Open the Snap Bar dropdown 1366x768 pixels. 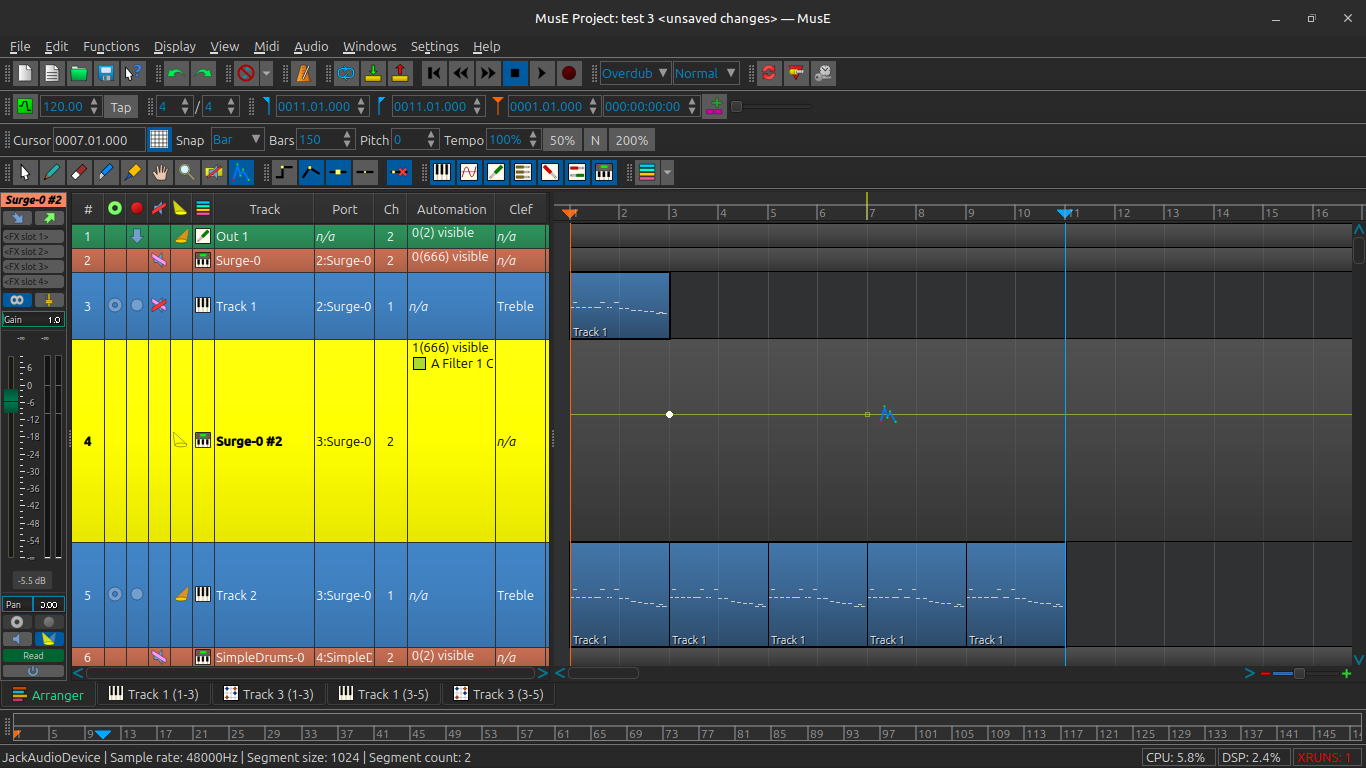[237, 140]
